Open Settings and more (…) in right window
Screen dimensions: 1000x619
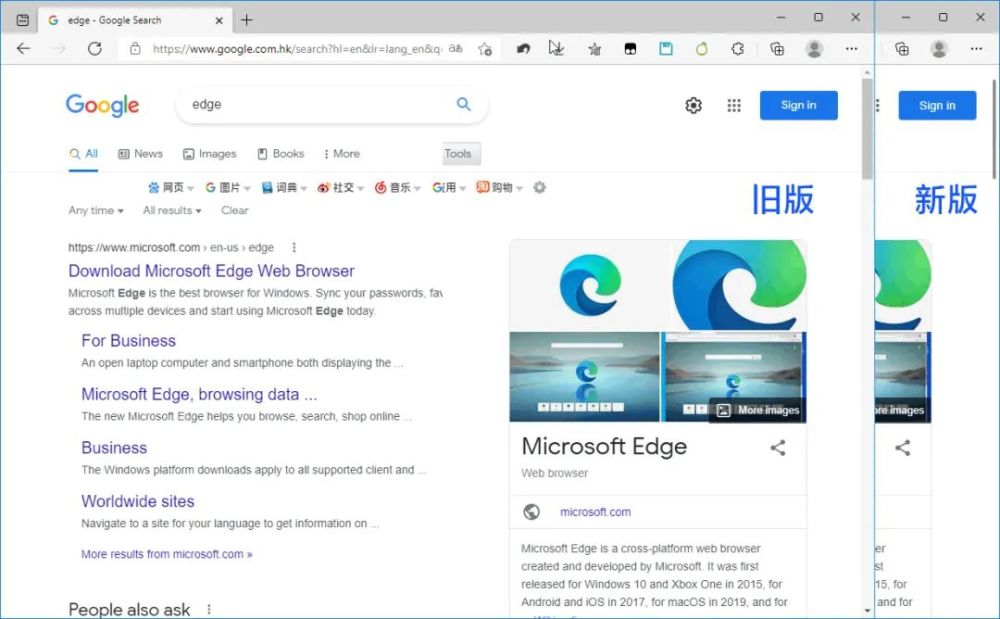[x=976, y=48]
